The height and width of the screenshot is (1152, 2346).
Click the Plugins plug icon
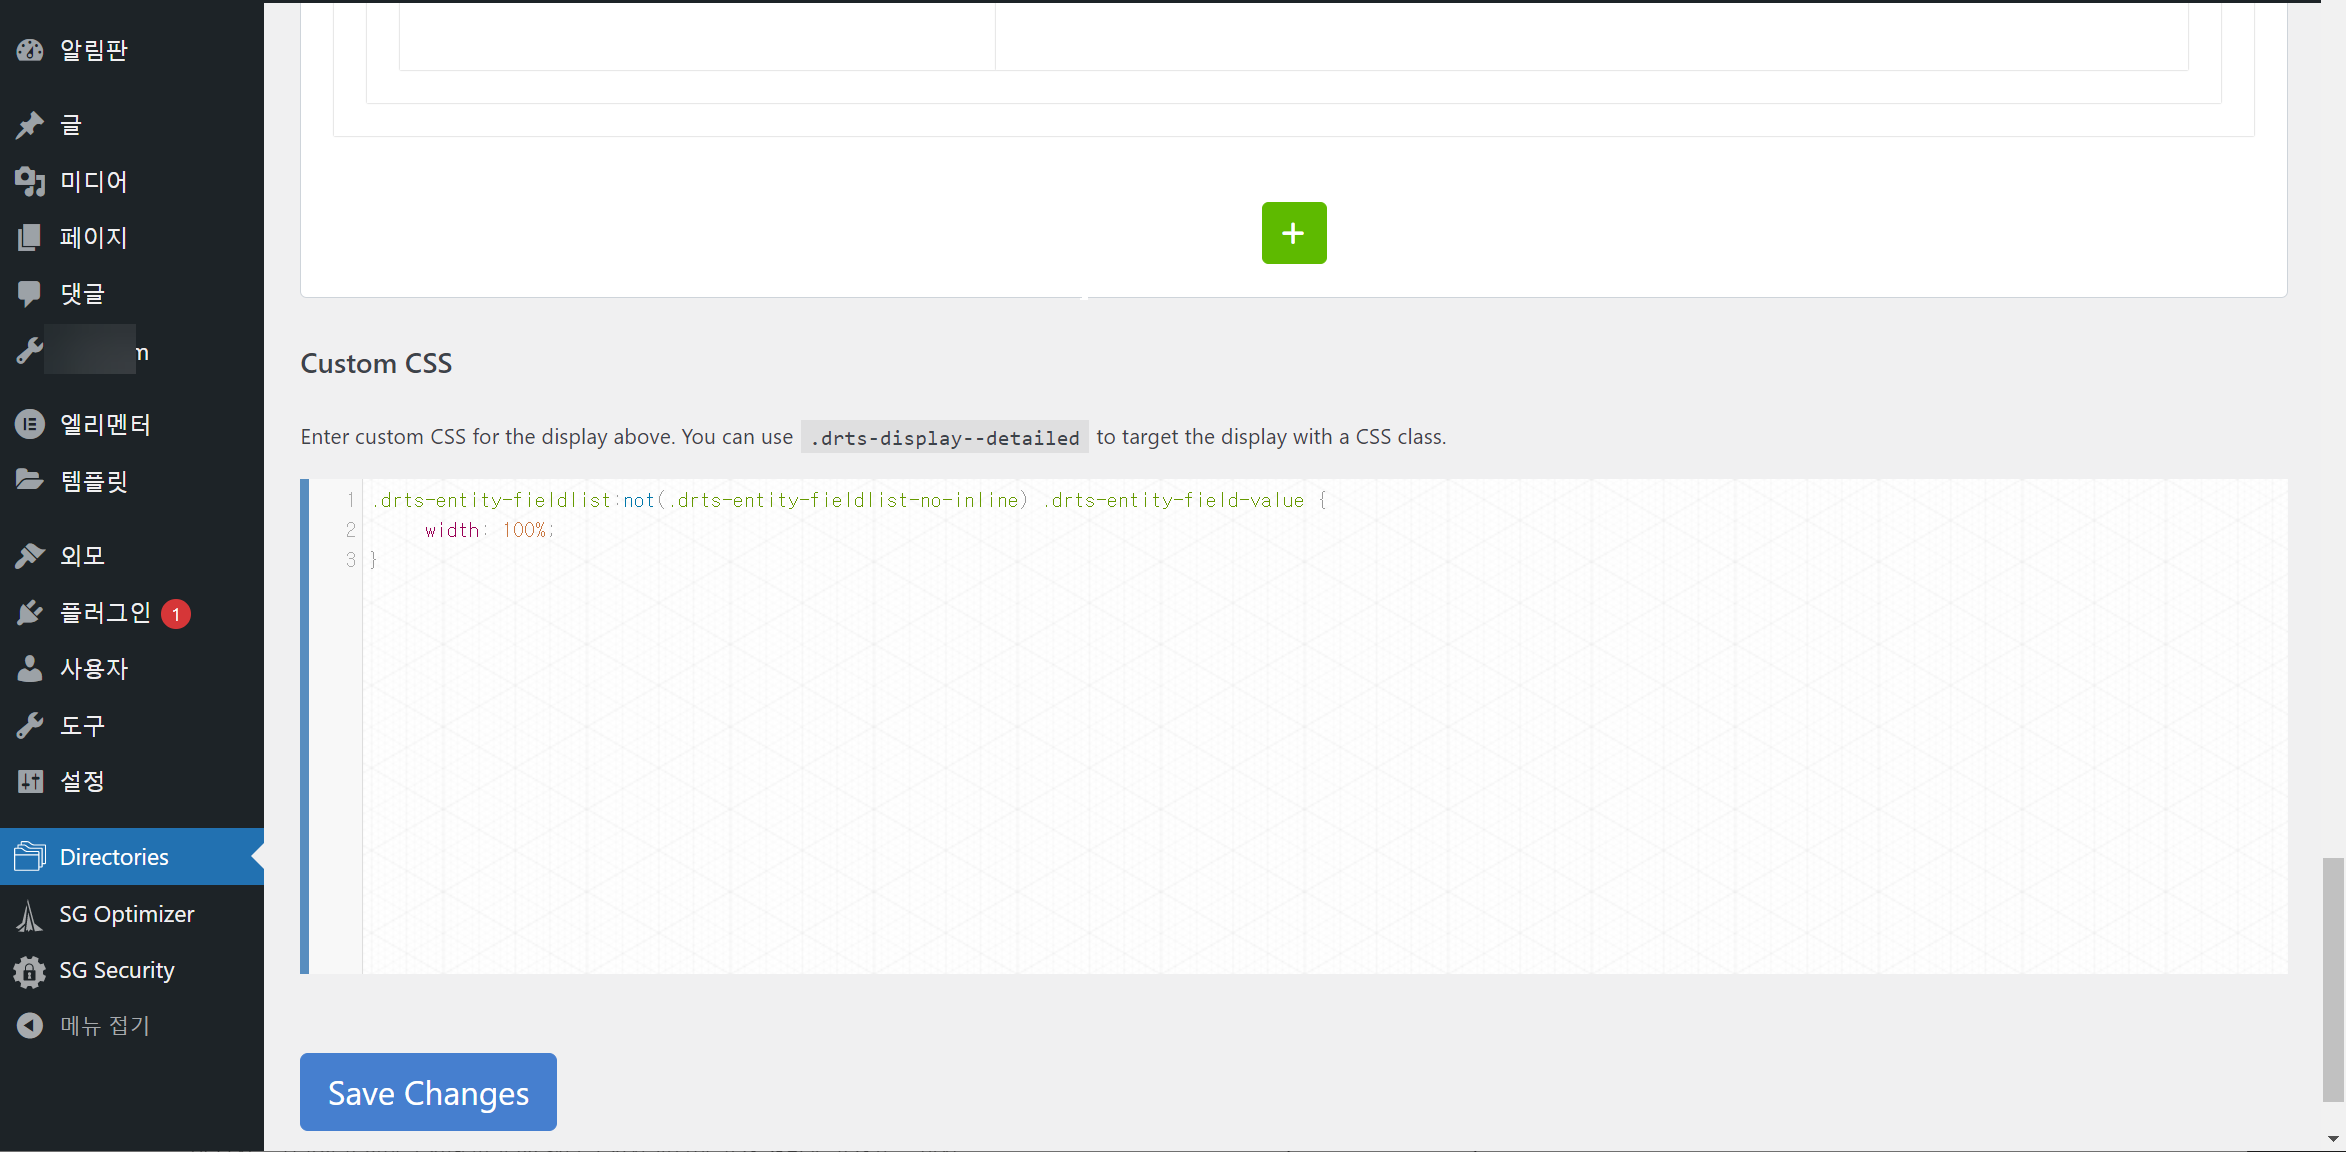click(30, 613)
